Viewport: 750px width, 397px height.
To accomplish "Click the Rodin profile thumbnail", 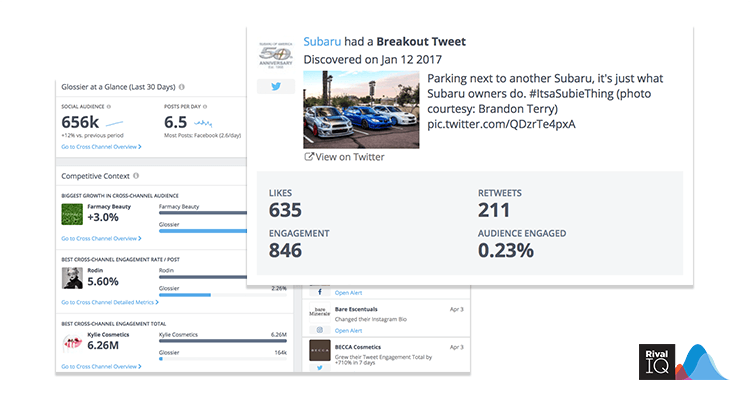I will 72,278.
